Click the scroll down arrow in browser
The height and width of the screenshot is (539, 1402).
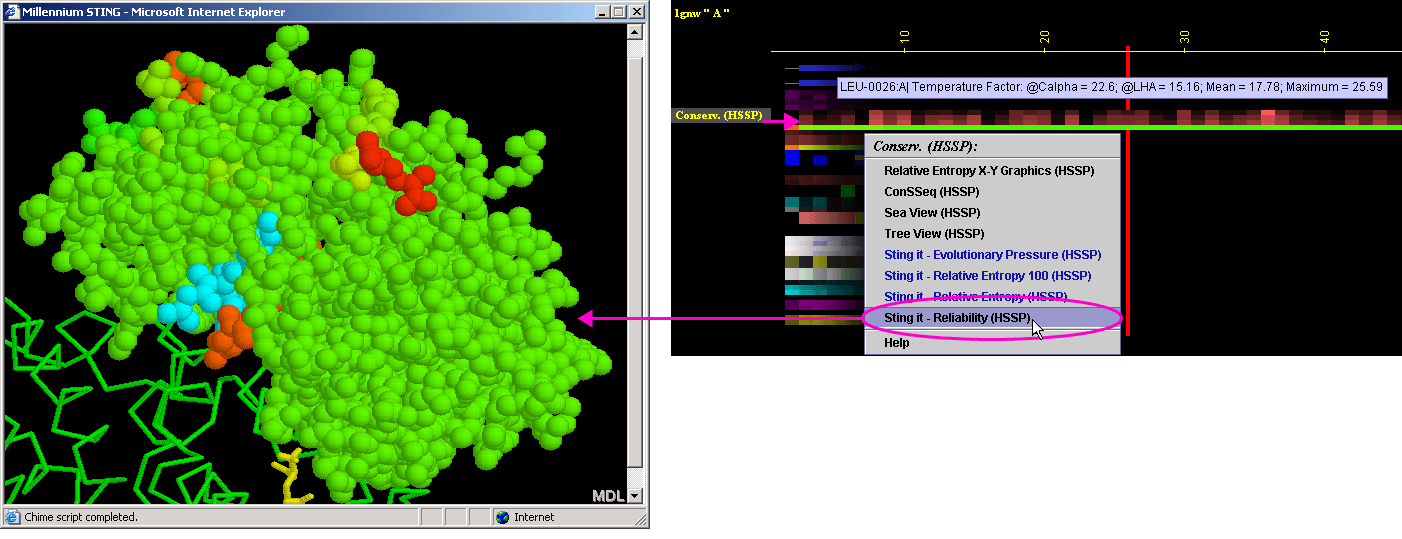click(x=635, y=496)
